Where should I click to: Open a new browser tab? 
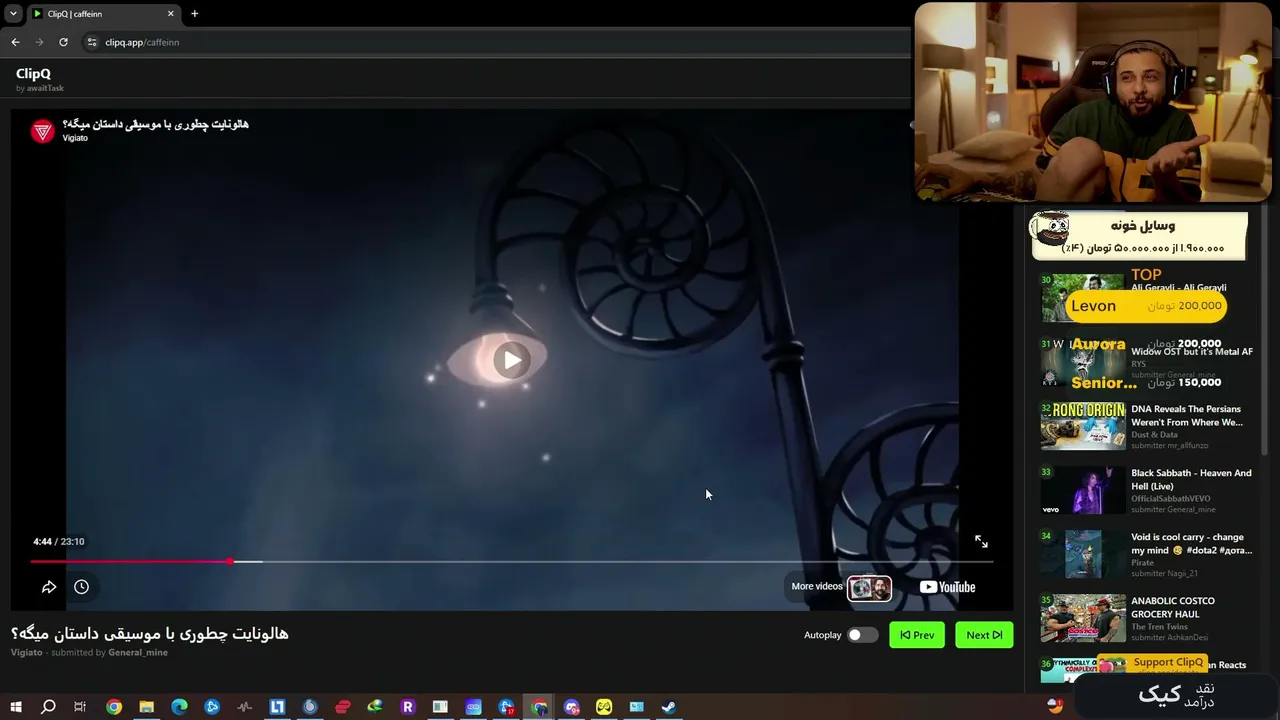194,14
